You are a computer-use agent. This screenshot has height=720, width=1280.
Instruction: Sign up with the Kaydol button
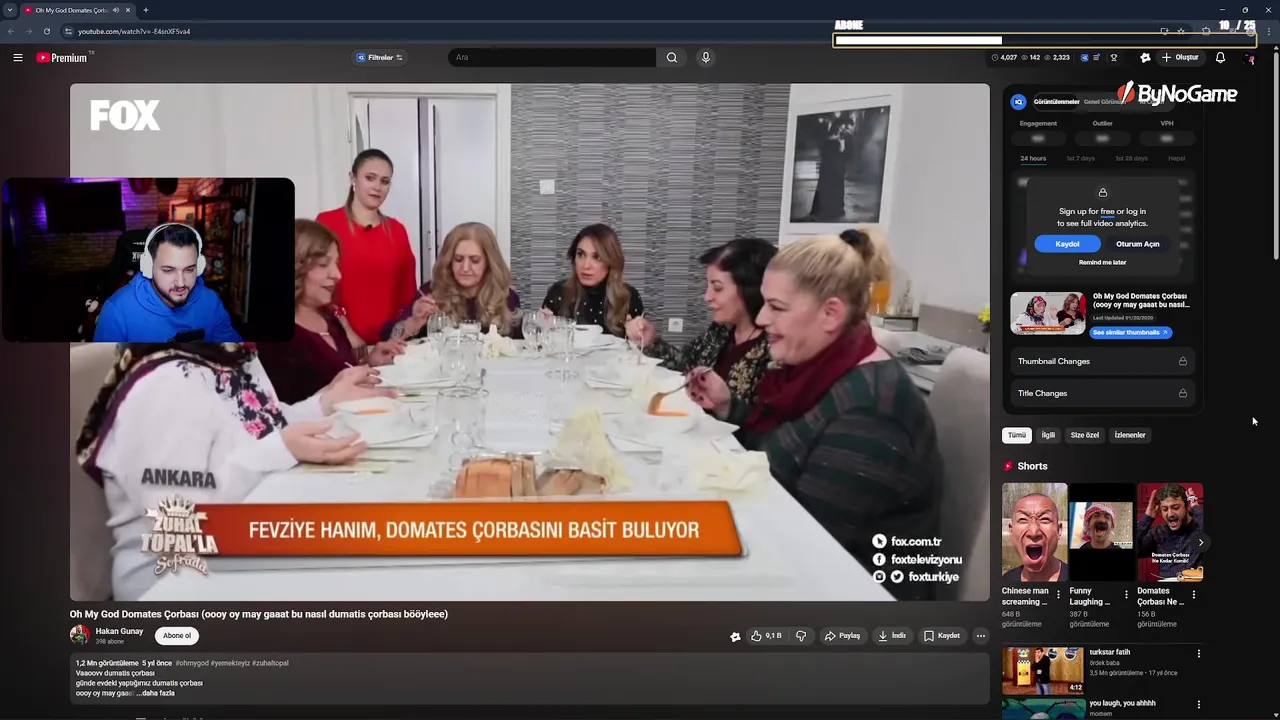[x=1067, y=244]
